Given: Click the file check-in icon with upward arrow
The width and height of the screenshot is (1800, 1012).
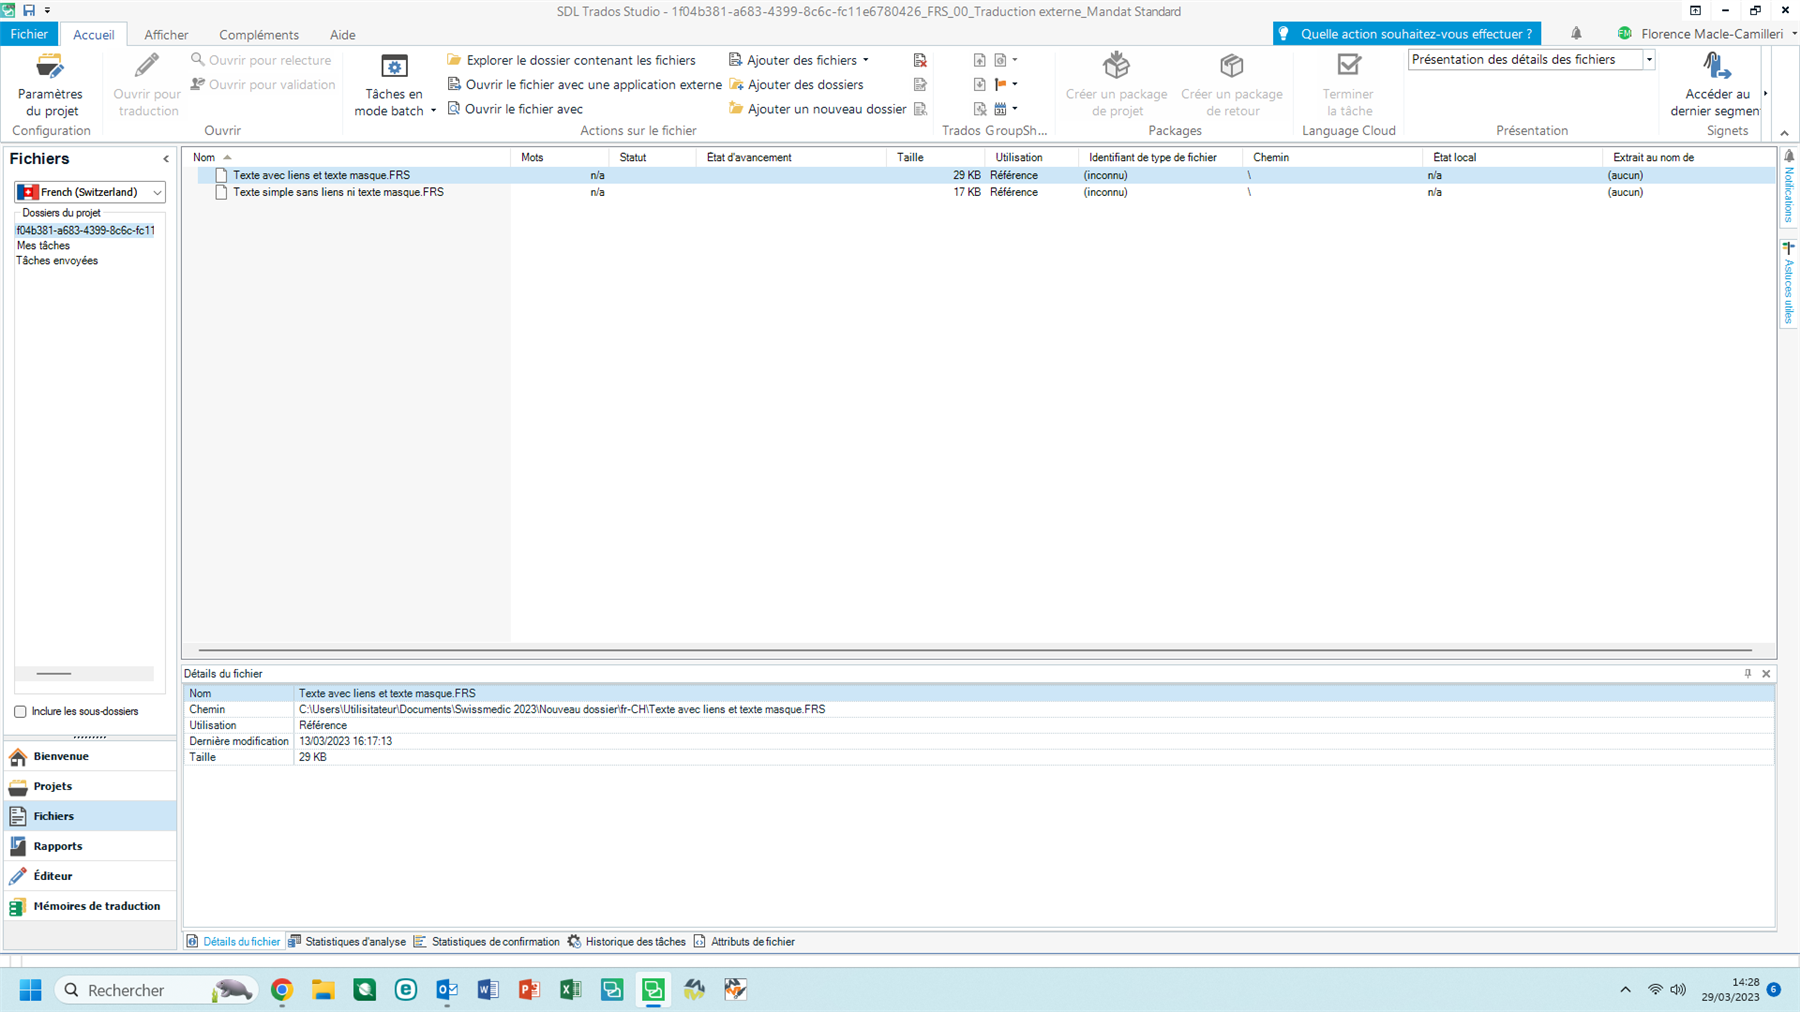Looking at the screenshot, I should pyautogui.click(x=979, y=60).
